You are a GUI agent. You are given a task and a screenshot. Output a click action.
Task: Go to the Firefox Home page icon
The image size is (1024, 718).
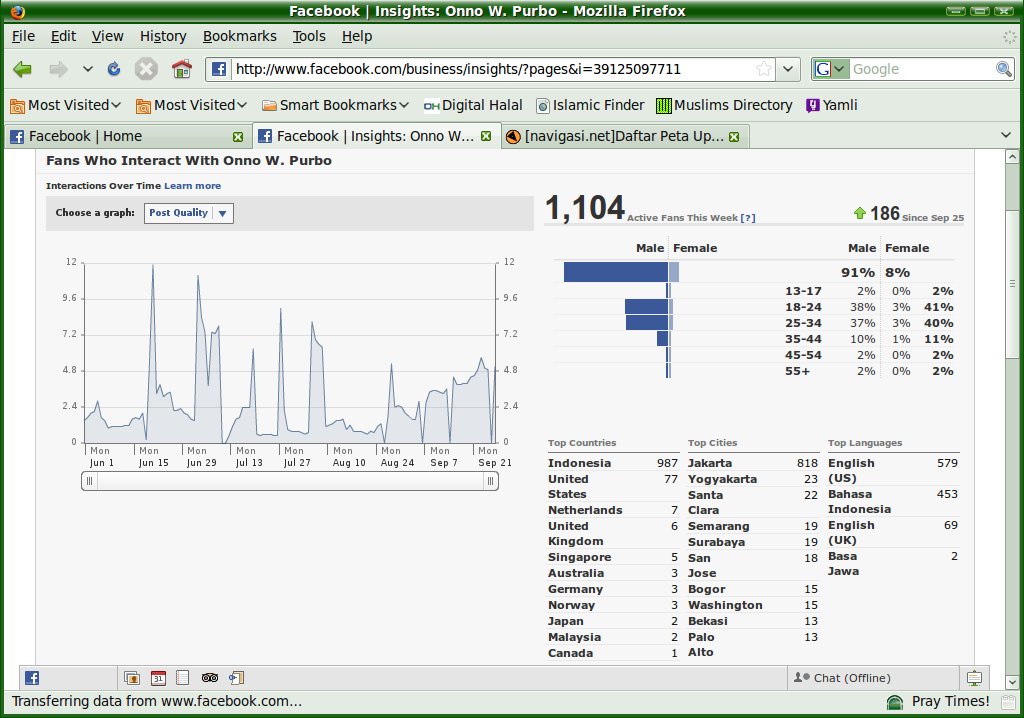tap(181, 69)
